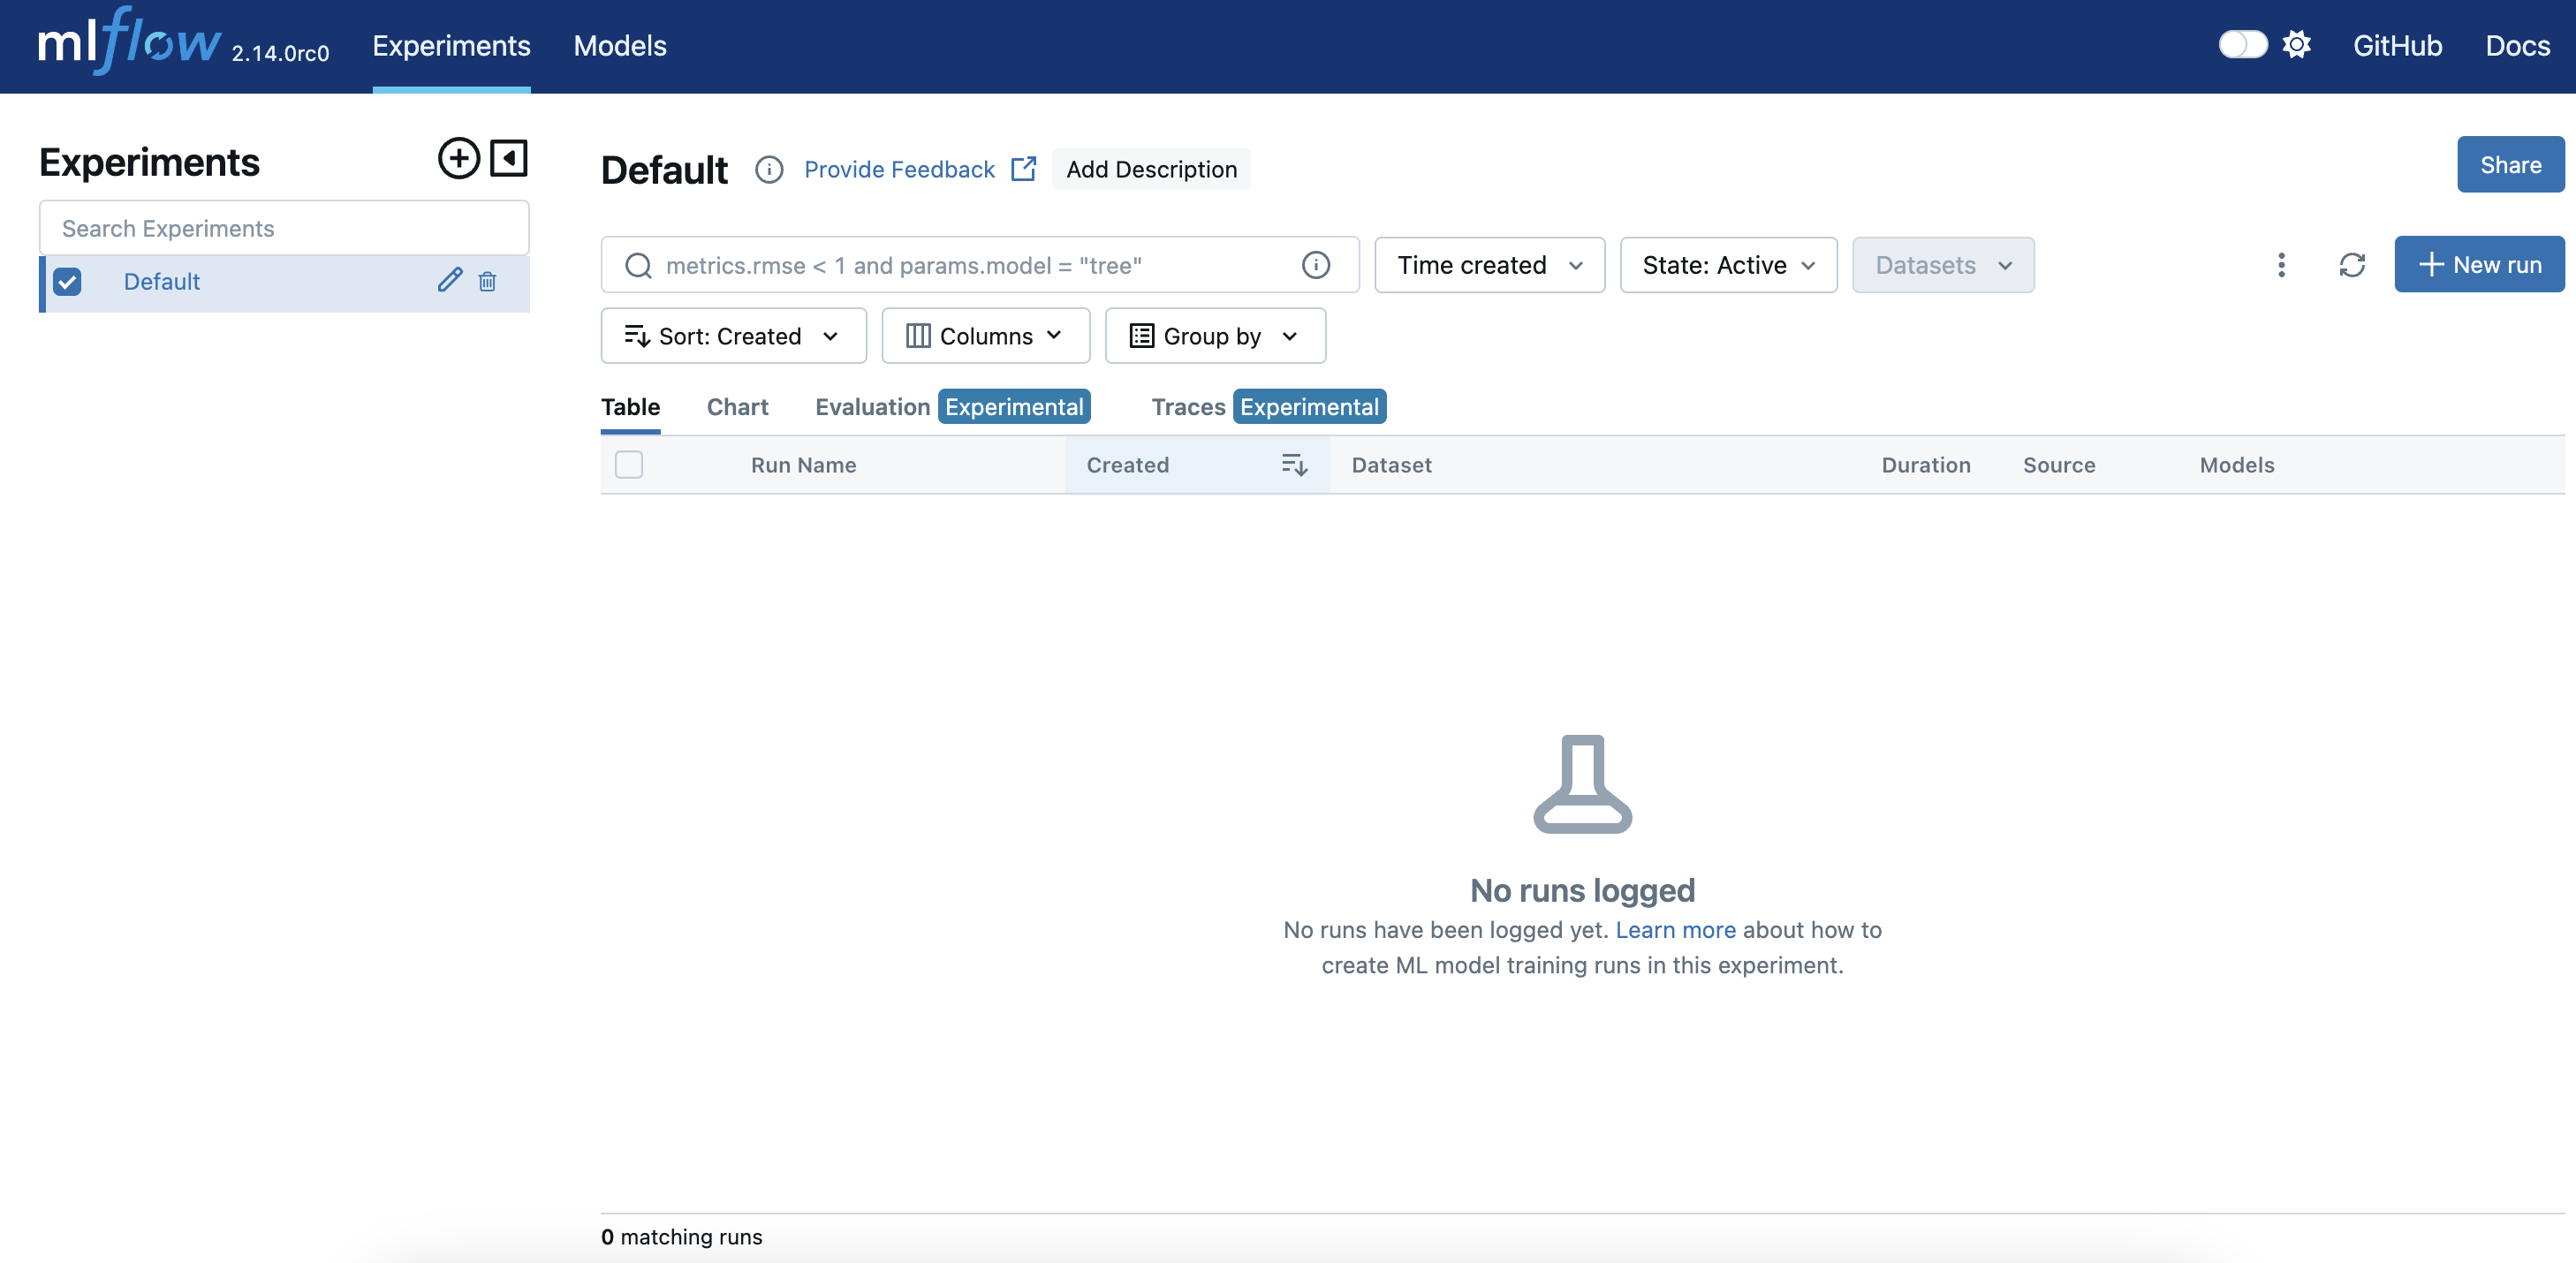Open the Time created dropdown
The height and width of the screenshot is (1263, 2576).
tap(1489, 265)
